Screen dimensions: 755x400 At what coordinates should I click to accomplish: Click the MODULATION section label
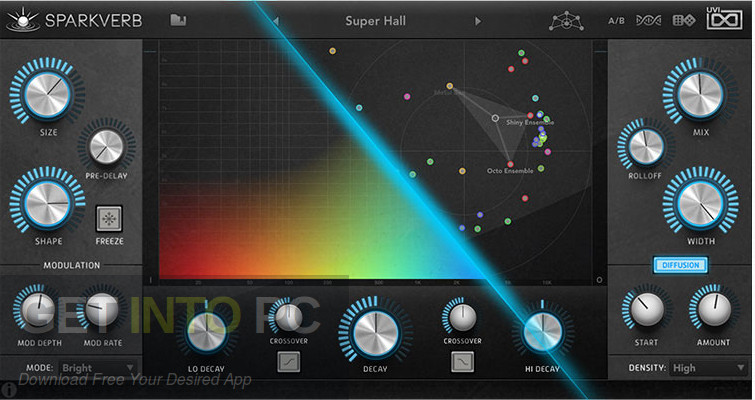72,265
